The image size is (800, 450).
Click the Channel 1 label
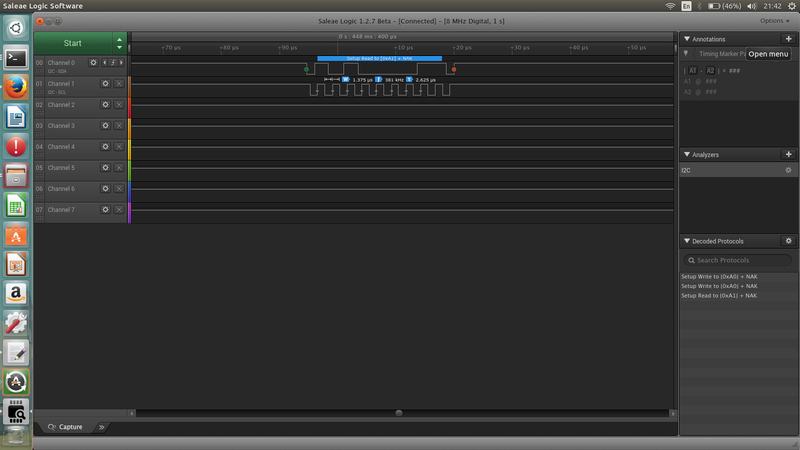click(x=61, y=84)
